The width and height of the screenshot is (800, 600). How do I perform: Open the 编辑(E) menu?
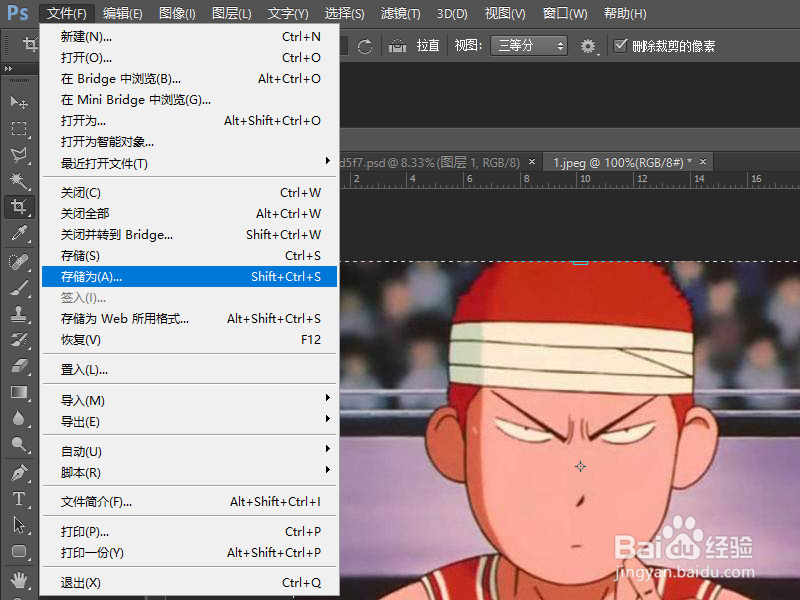point(122,13)
